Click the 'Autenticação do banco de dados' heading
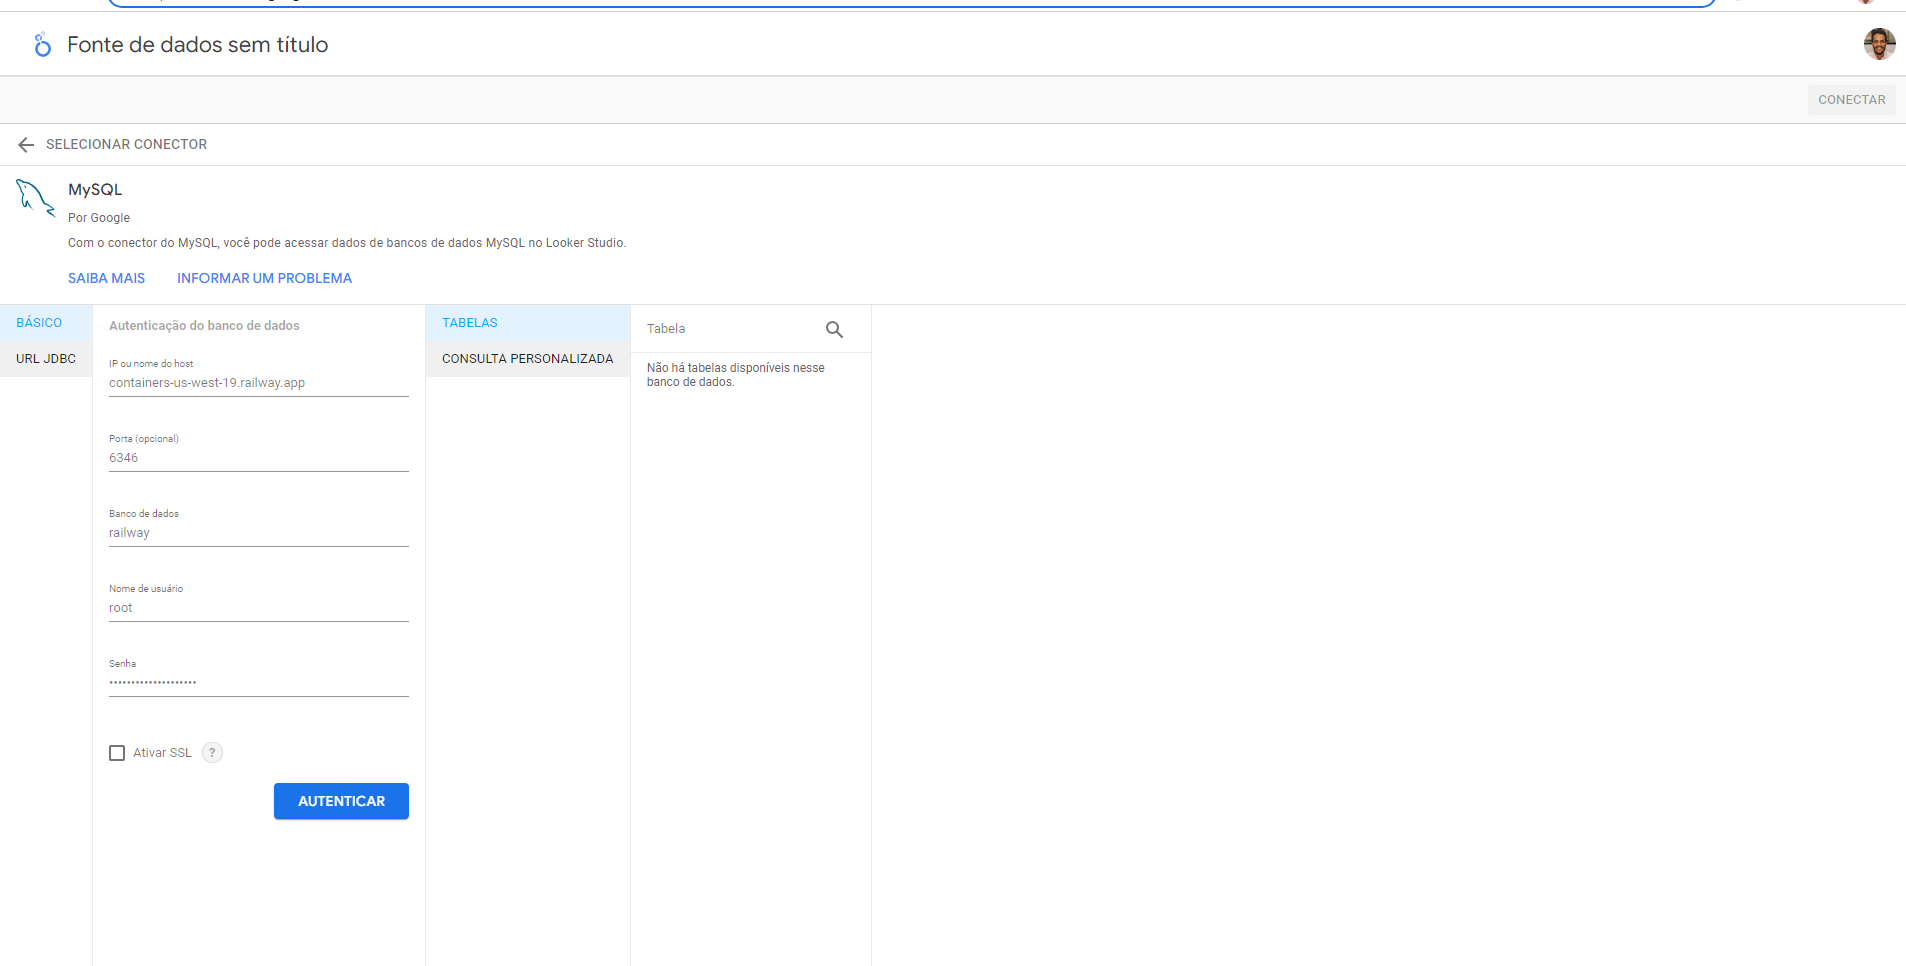This screenshot has width=1906, height=966. (204, 326)
